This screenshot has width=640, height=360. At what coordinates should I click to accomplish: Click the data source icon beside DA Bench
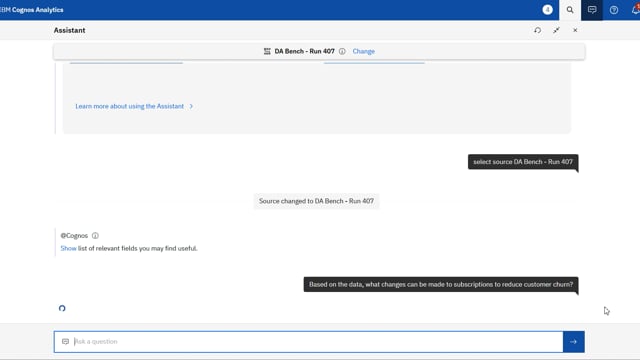point(267,51)
